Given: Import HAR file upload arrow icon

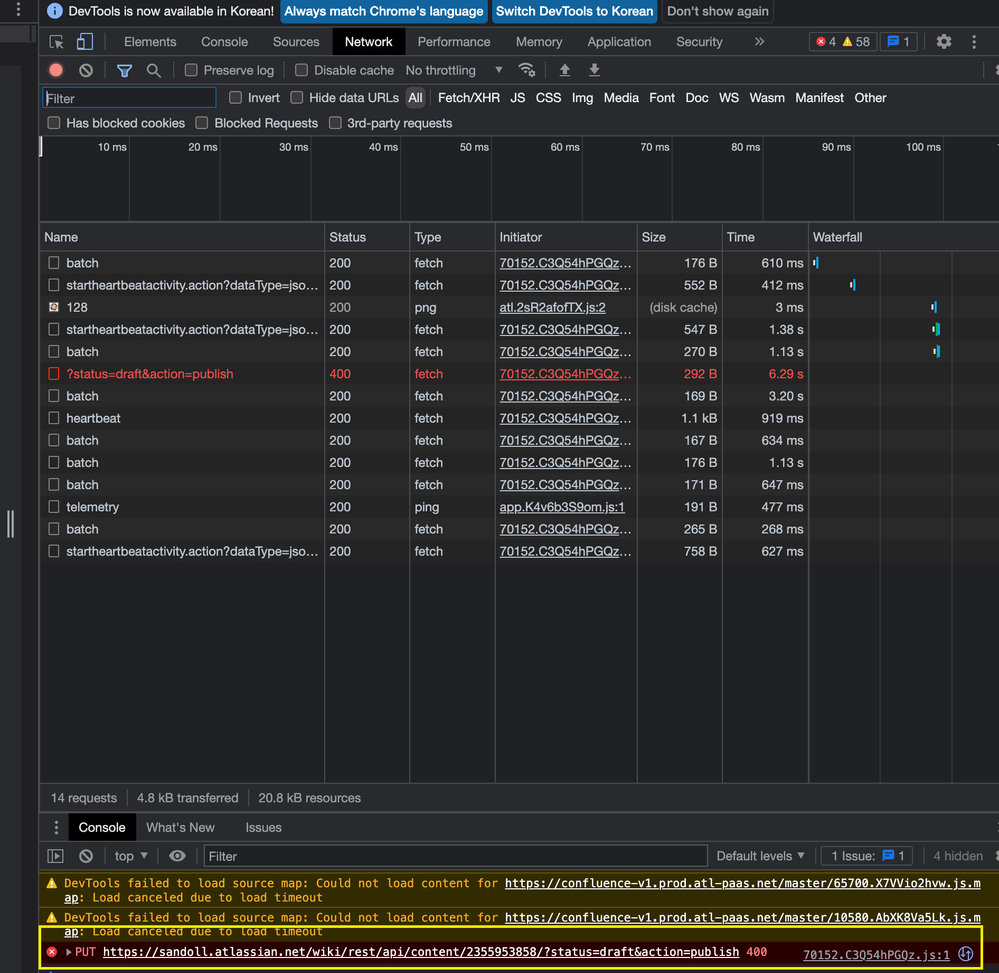Looking at the screenshot, I should pyautogui.click(x=564, y=70).
